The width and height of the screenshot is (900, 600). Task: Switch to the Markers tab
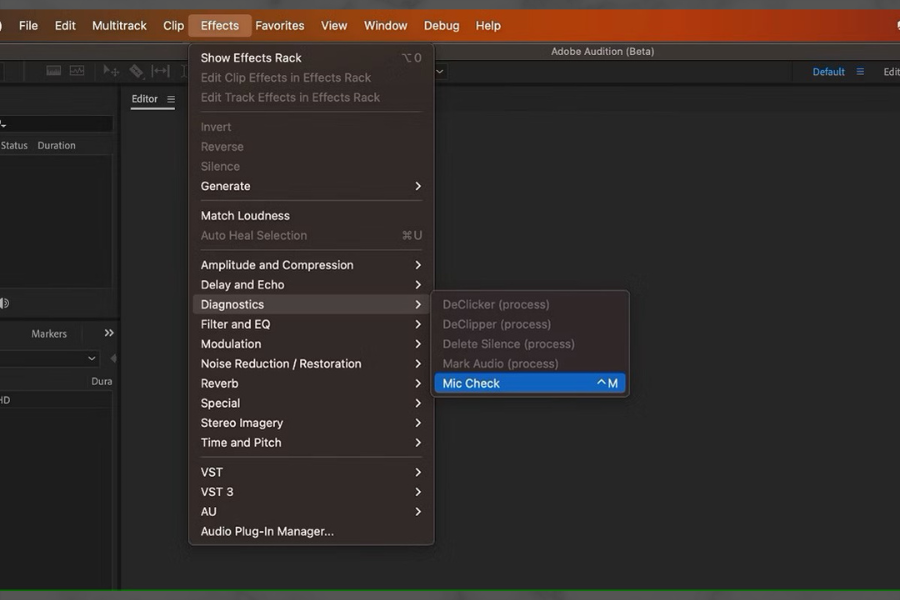(x=49, y=334)
